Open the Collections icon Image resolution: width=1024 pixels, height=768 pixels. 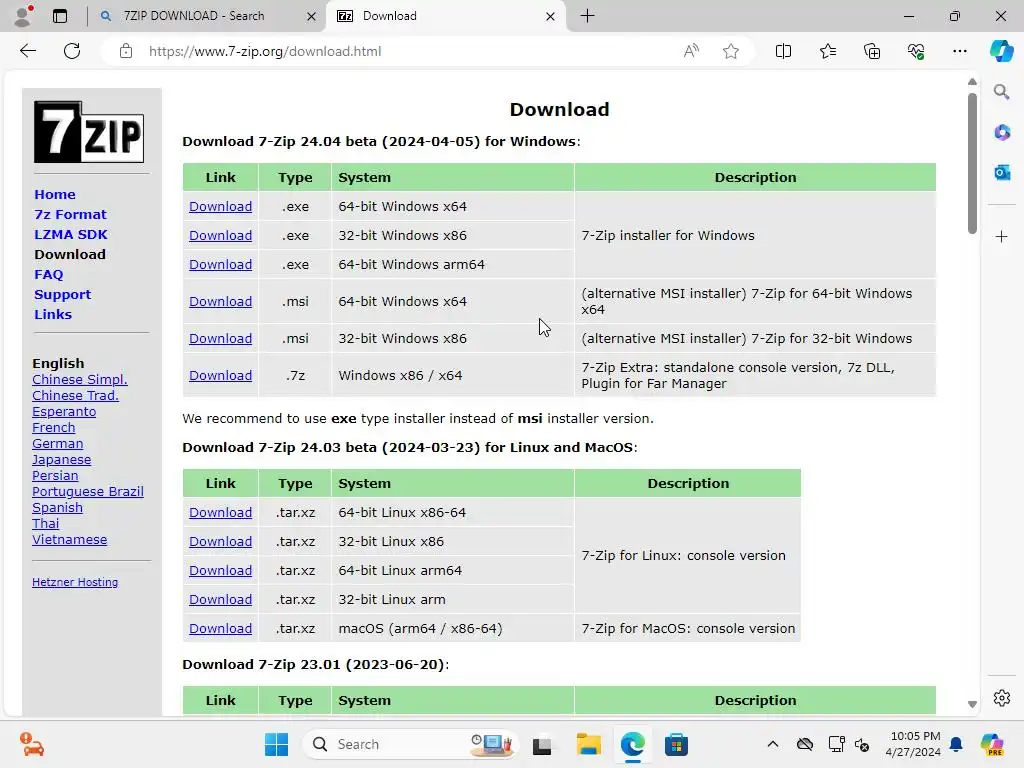pyautogui.click(x=872, y=51)
